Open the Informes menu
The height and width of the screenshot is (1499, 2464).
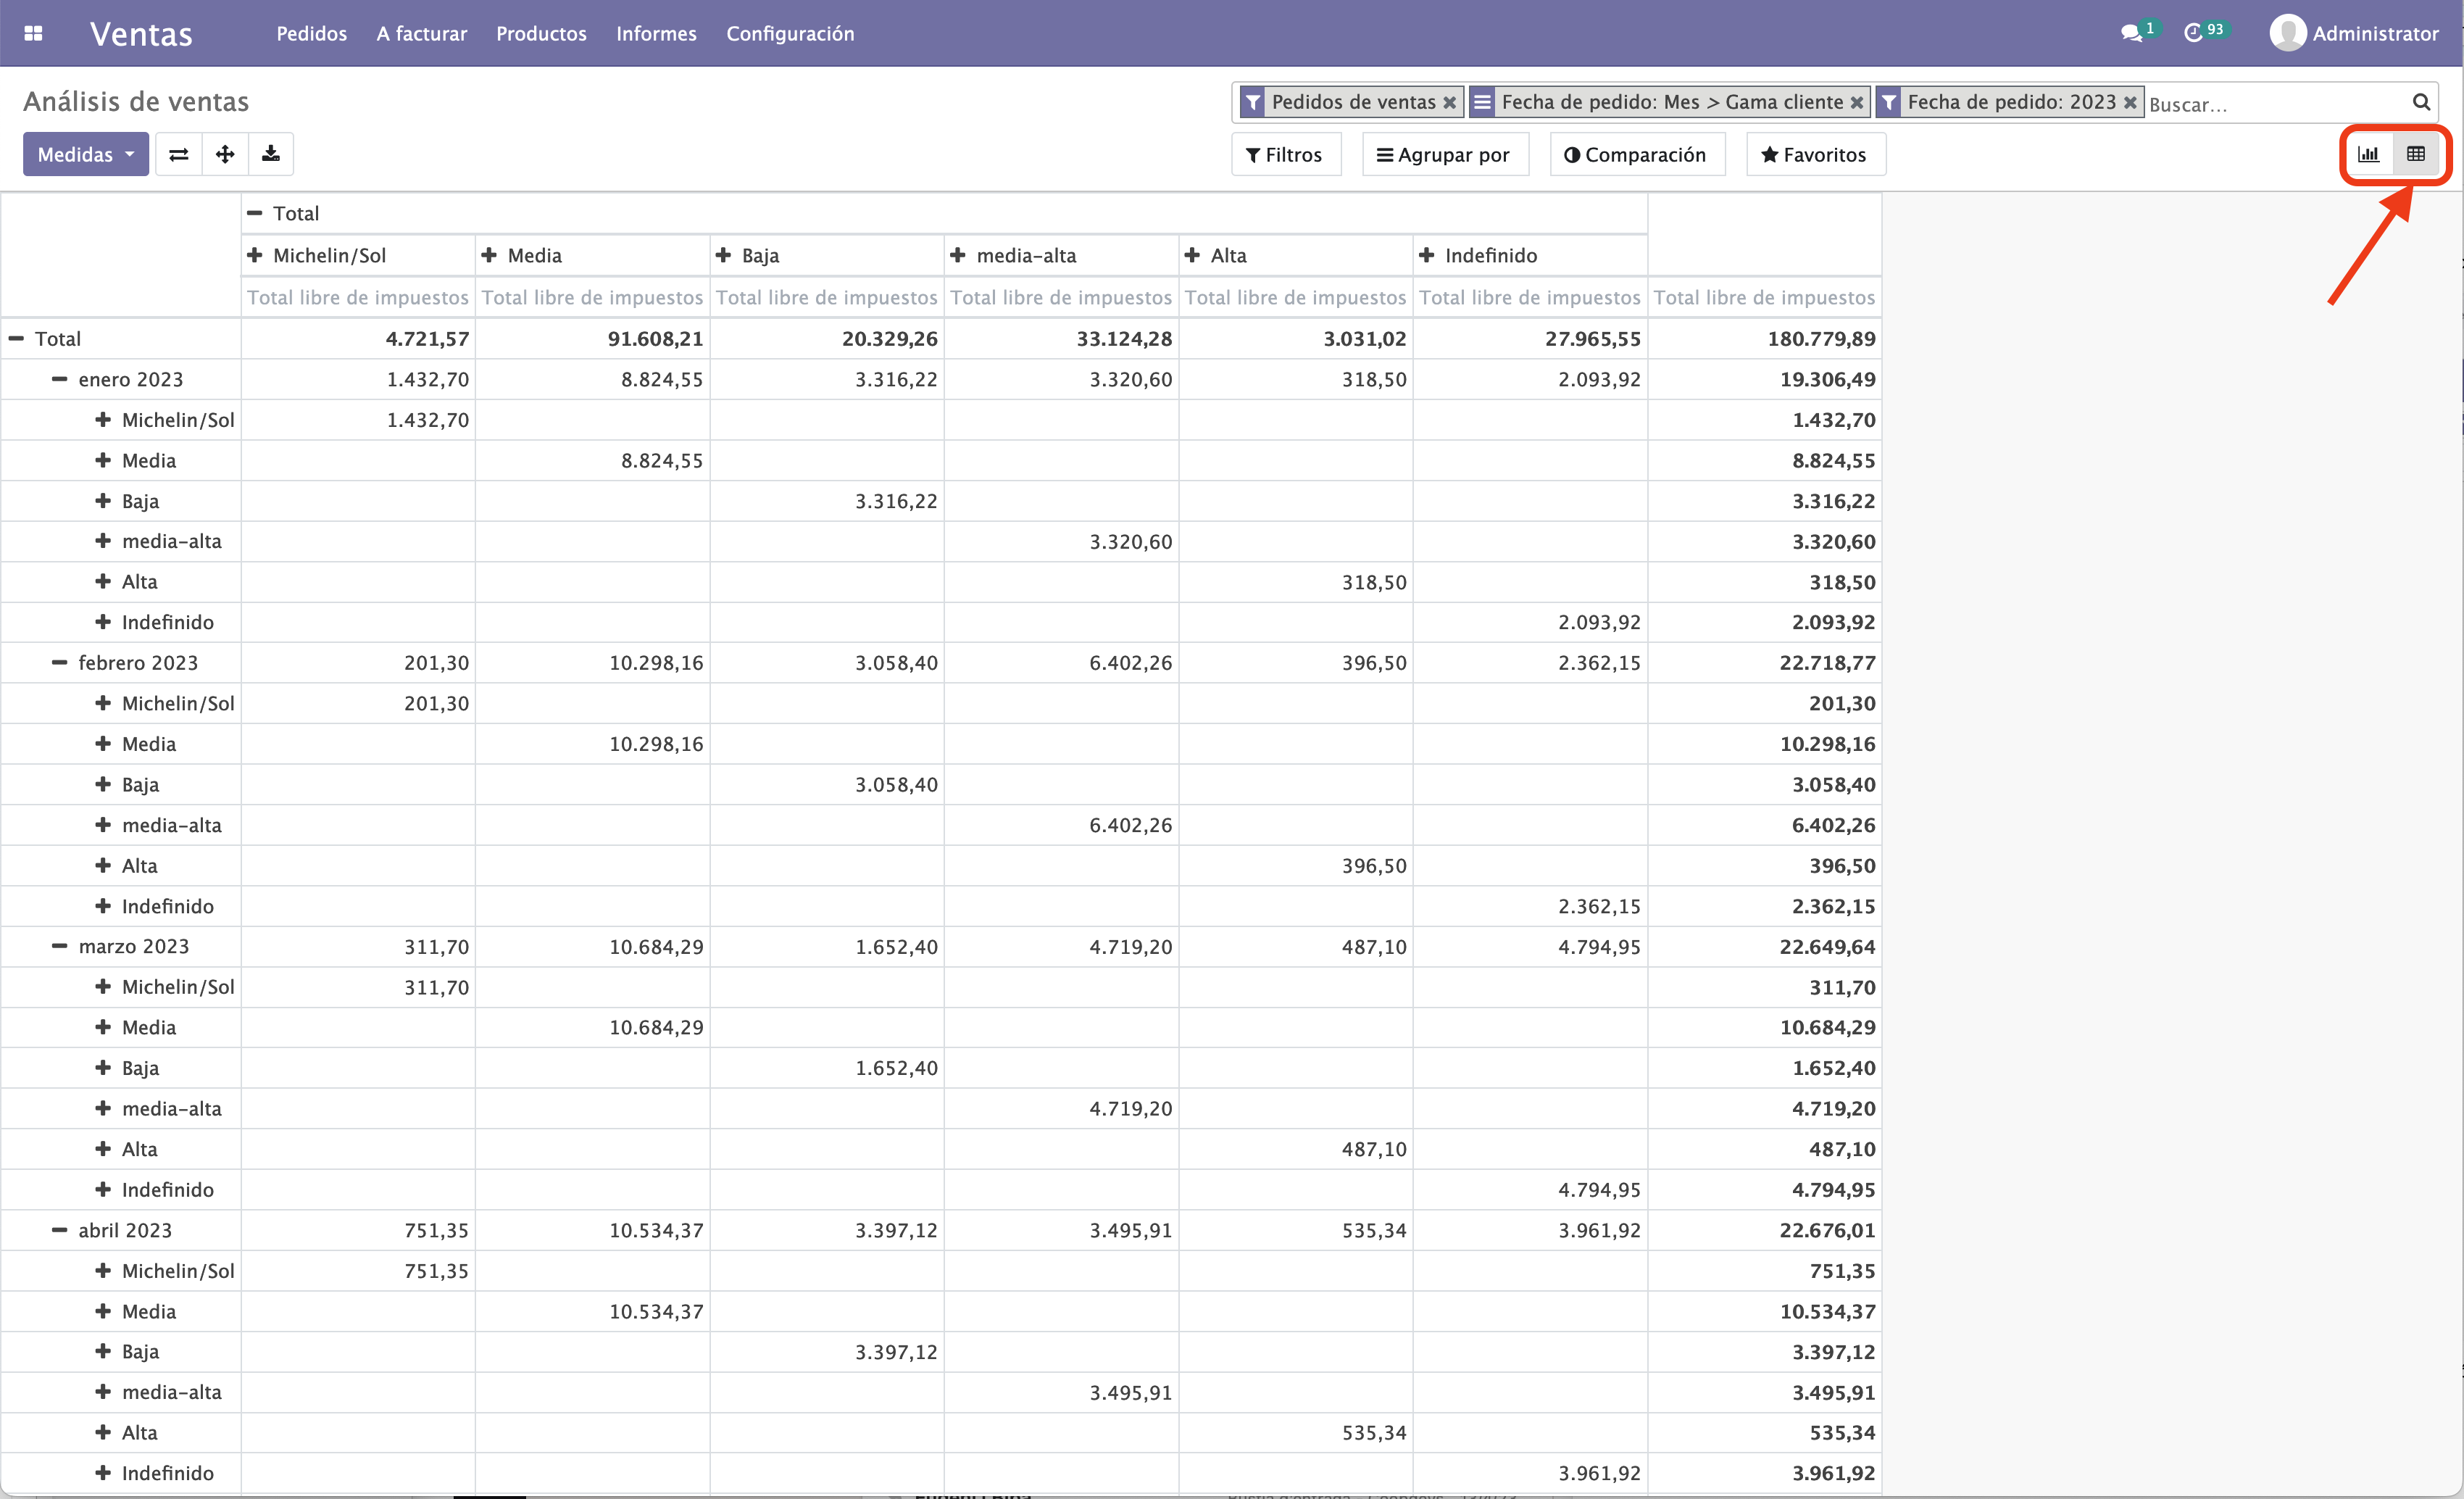(657, 33)
